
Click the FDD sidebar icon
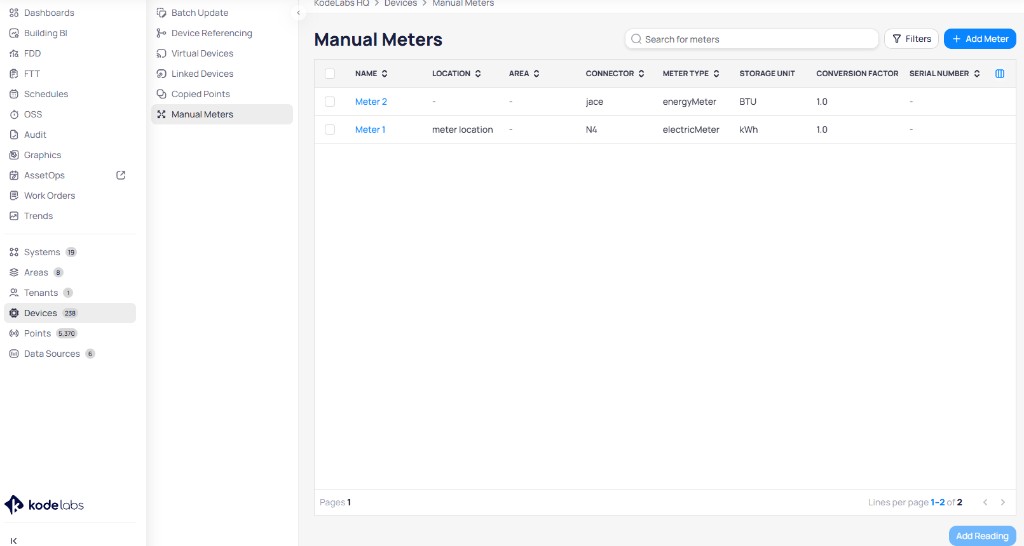14,54
